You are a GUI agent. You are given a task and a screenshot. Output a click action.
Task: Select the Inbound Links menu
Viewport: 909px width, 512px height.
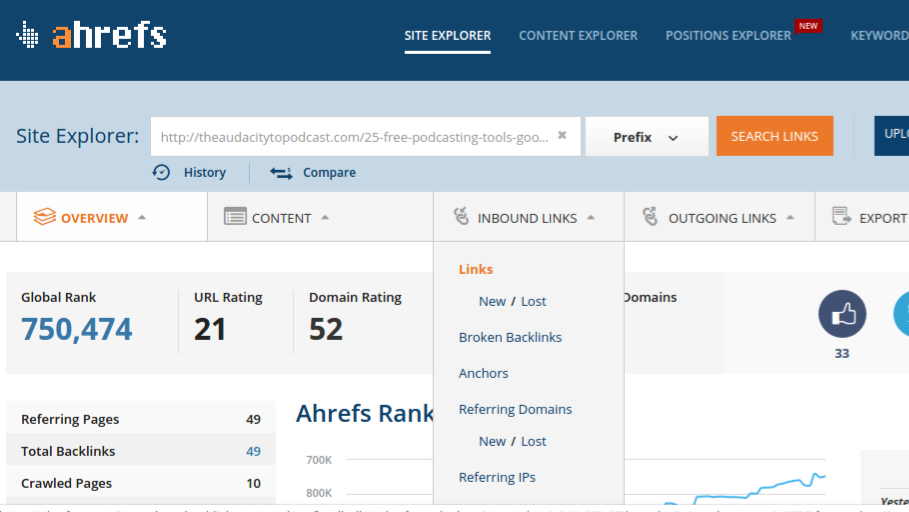[527, 218]
